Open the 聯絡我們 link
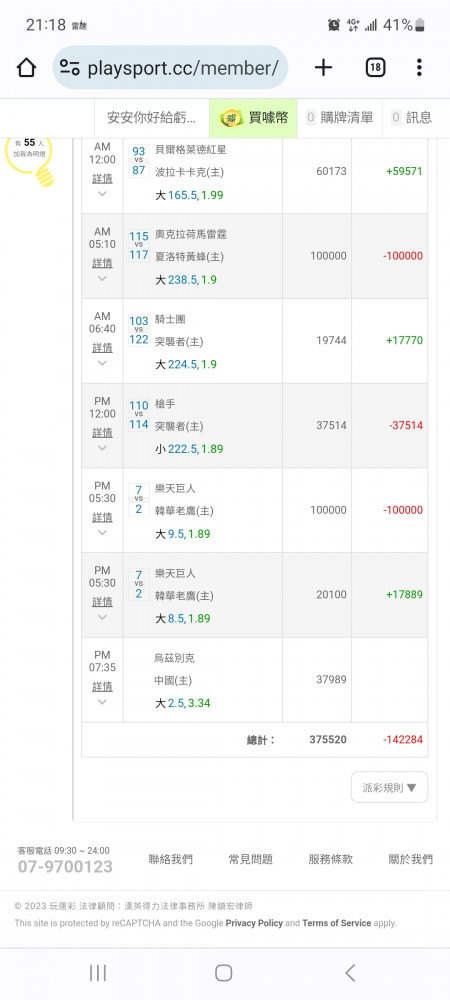 (170, 859)
